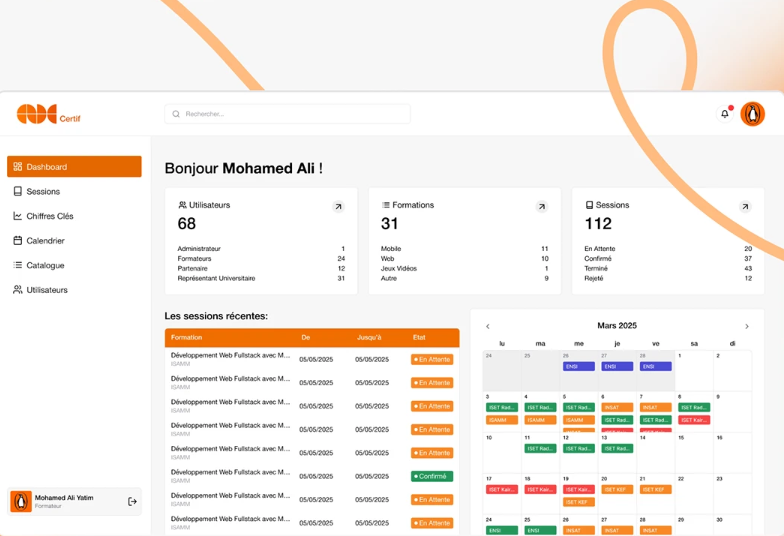The width and height of the screenshot is (784, 536).
Task: Go to previous month in calendar
Action: [x=488, y=326]
